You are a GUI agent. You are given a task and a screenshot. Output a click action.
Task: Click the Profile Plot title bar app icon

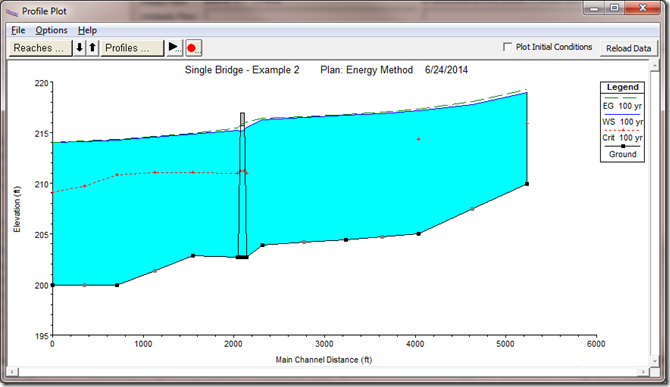pos(12,12)
